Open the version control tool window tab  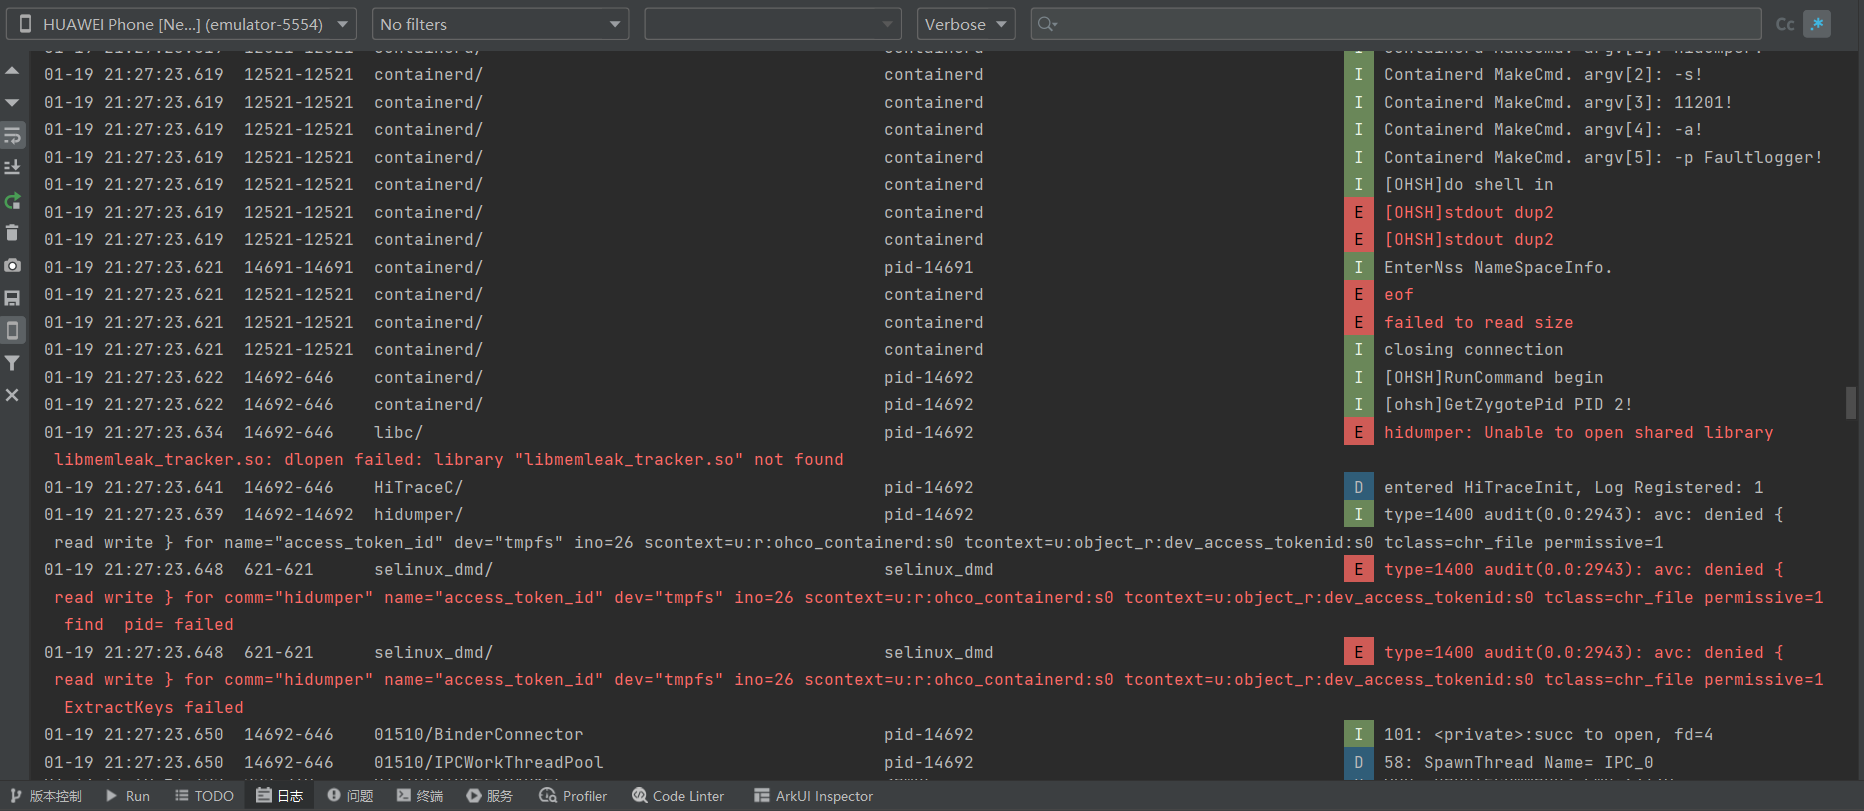pyautogui.click(x=46, y=796)
